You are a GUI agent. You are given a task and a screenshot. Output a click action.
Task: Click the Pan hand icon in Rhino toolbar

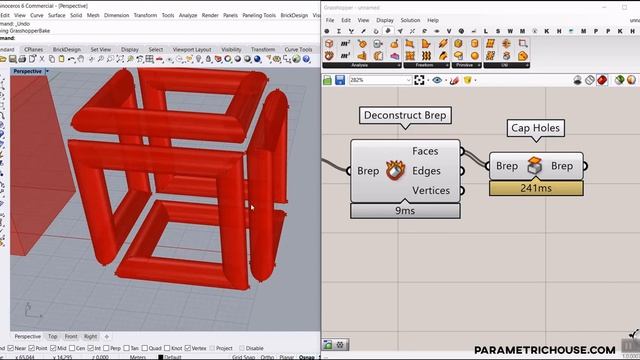[x=81, y=59]
